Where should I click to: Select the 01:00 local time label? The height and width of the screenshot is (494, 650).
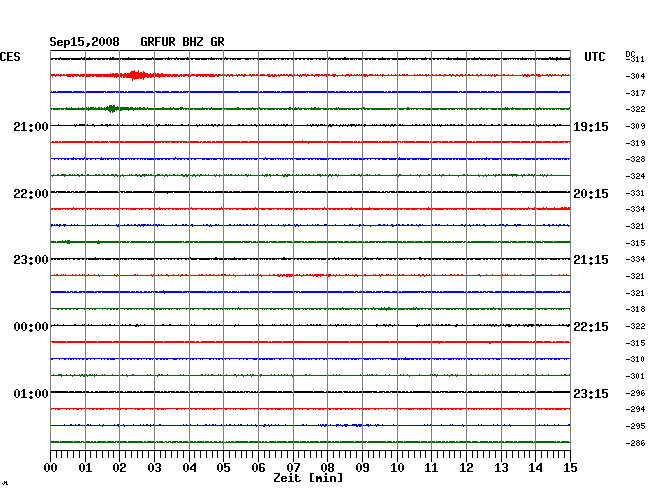point(31,393)
